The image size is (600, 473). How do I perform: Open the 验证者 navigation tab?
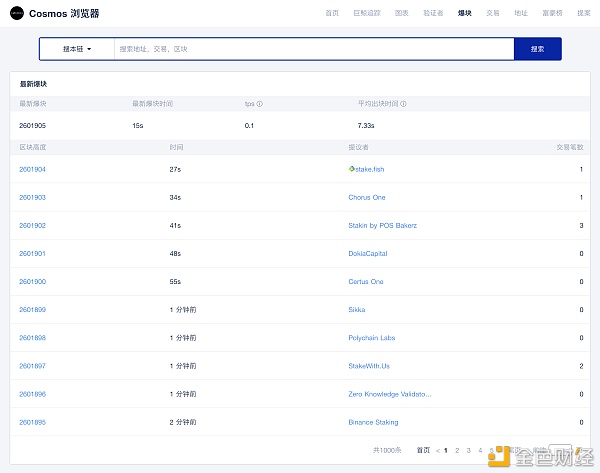tap(433, 13)
